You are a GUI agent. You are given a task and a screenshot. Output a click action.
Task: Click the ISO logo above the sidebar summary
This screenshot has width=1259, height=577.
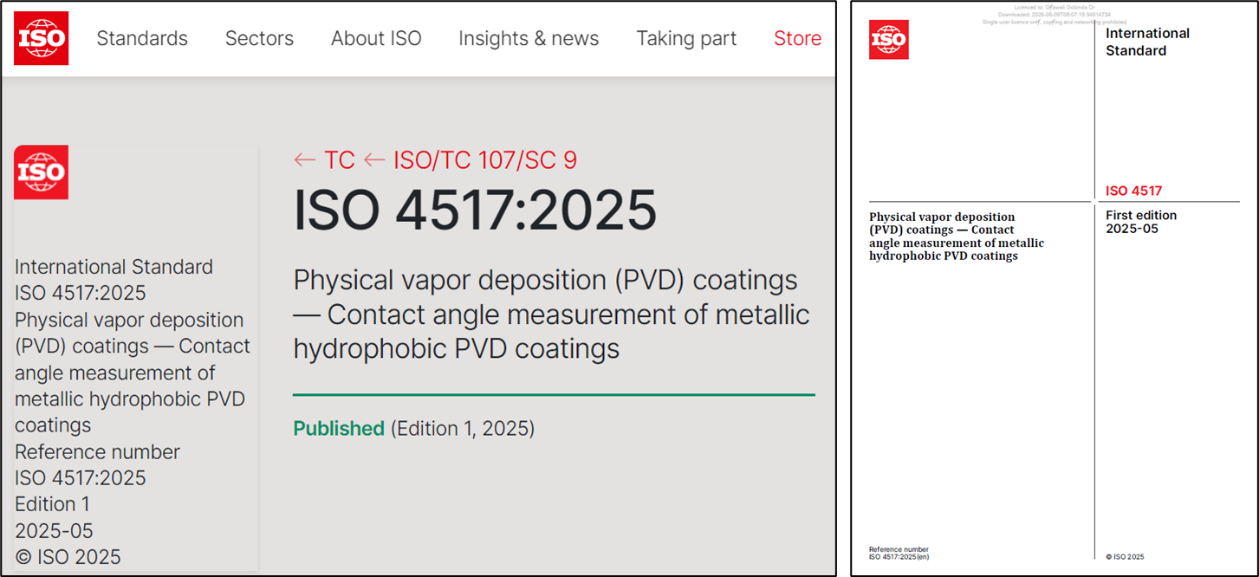41,172
